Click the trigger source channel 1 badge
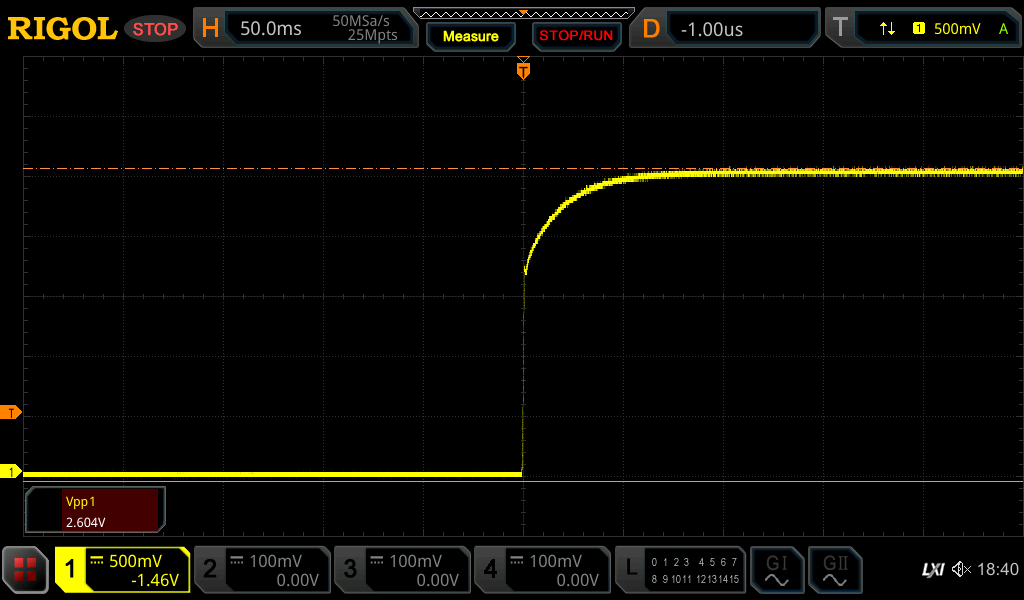This screenshot has width=1024, height=600. click(x=918, y=28)
